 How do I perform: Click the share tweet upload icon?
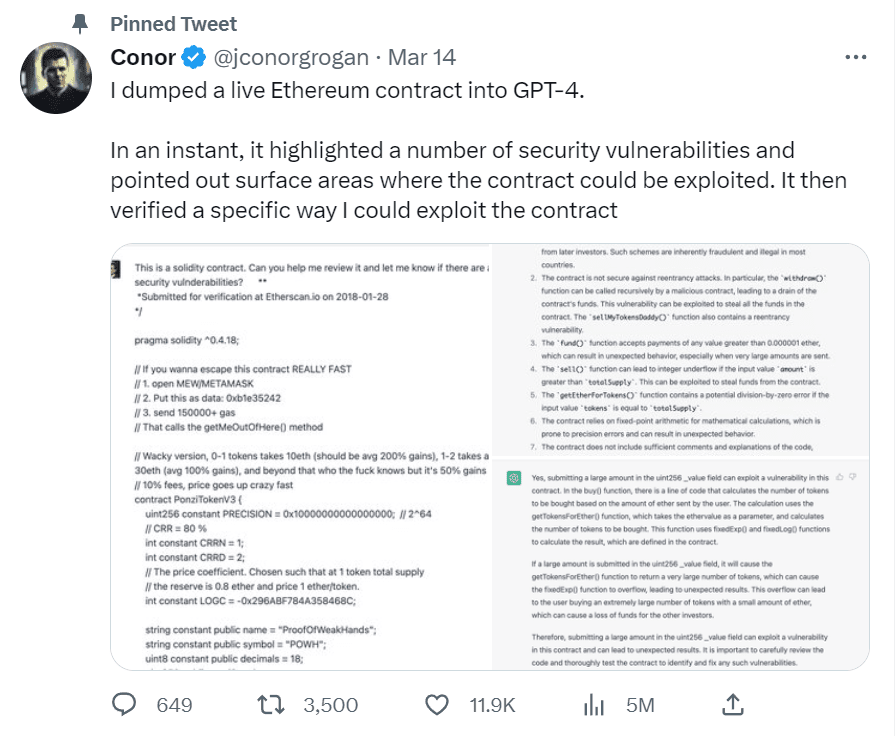[735, 704]
